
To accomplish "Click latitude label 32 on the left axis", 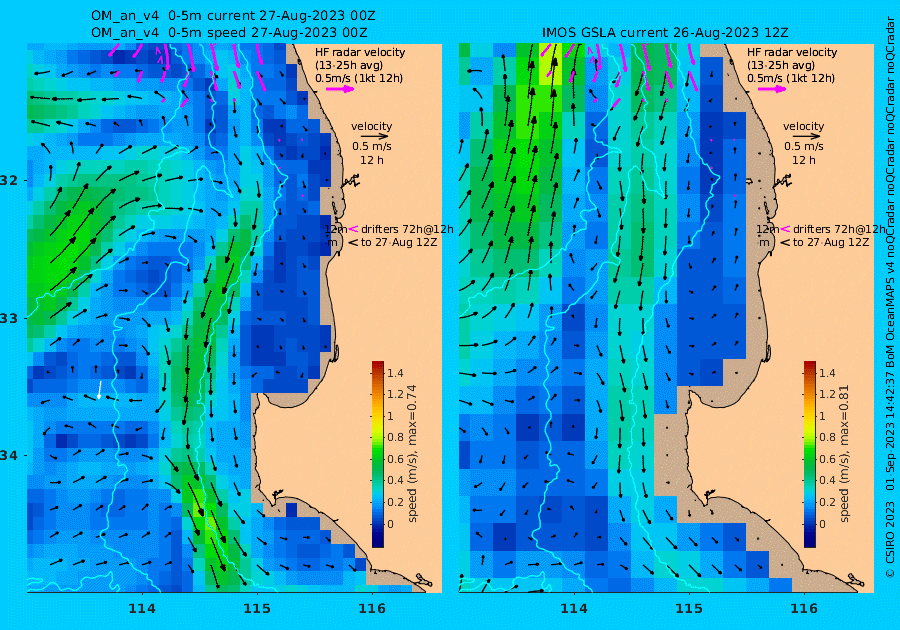I will (9, 180).
